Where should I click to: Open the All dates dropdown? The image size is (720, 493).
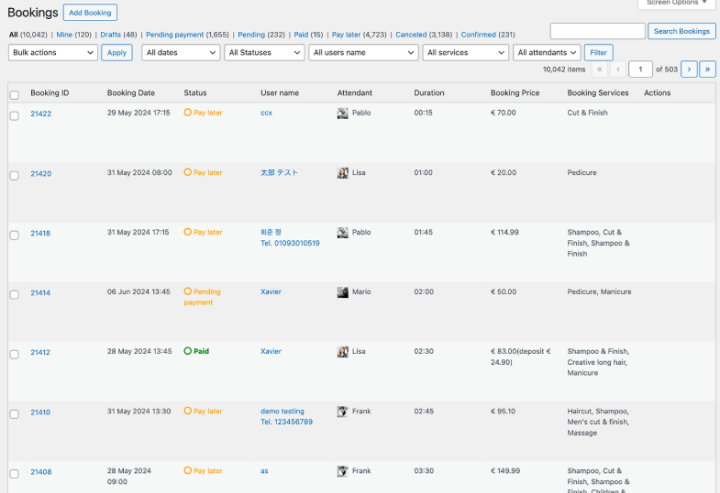181,53
